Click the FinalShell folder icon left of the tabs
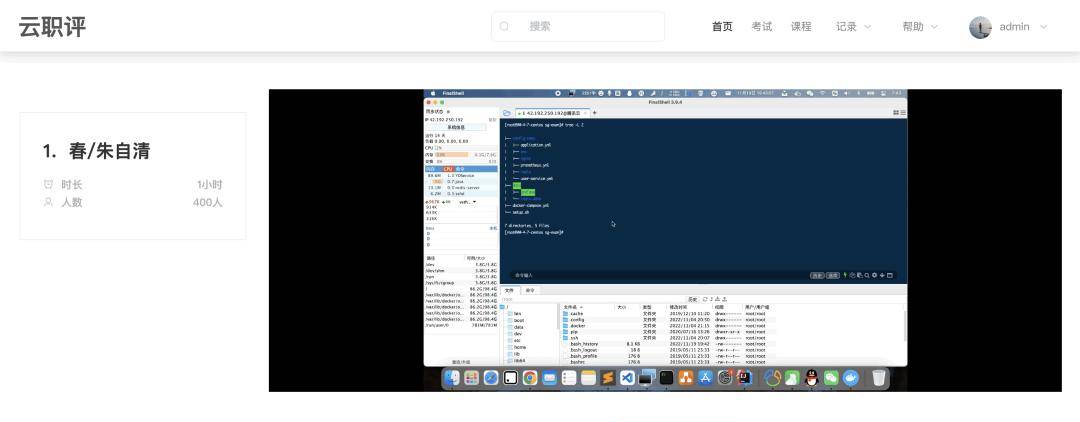Viewport: 1080px width, 422px height. point(506,113)
